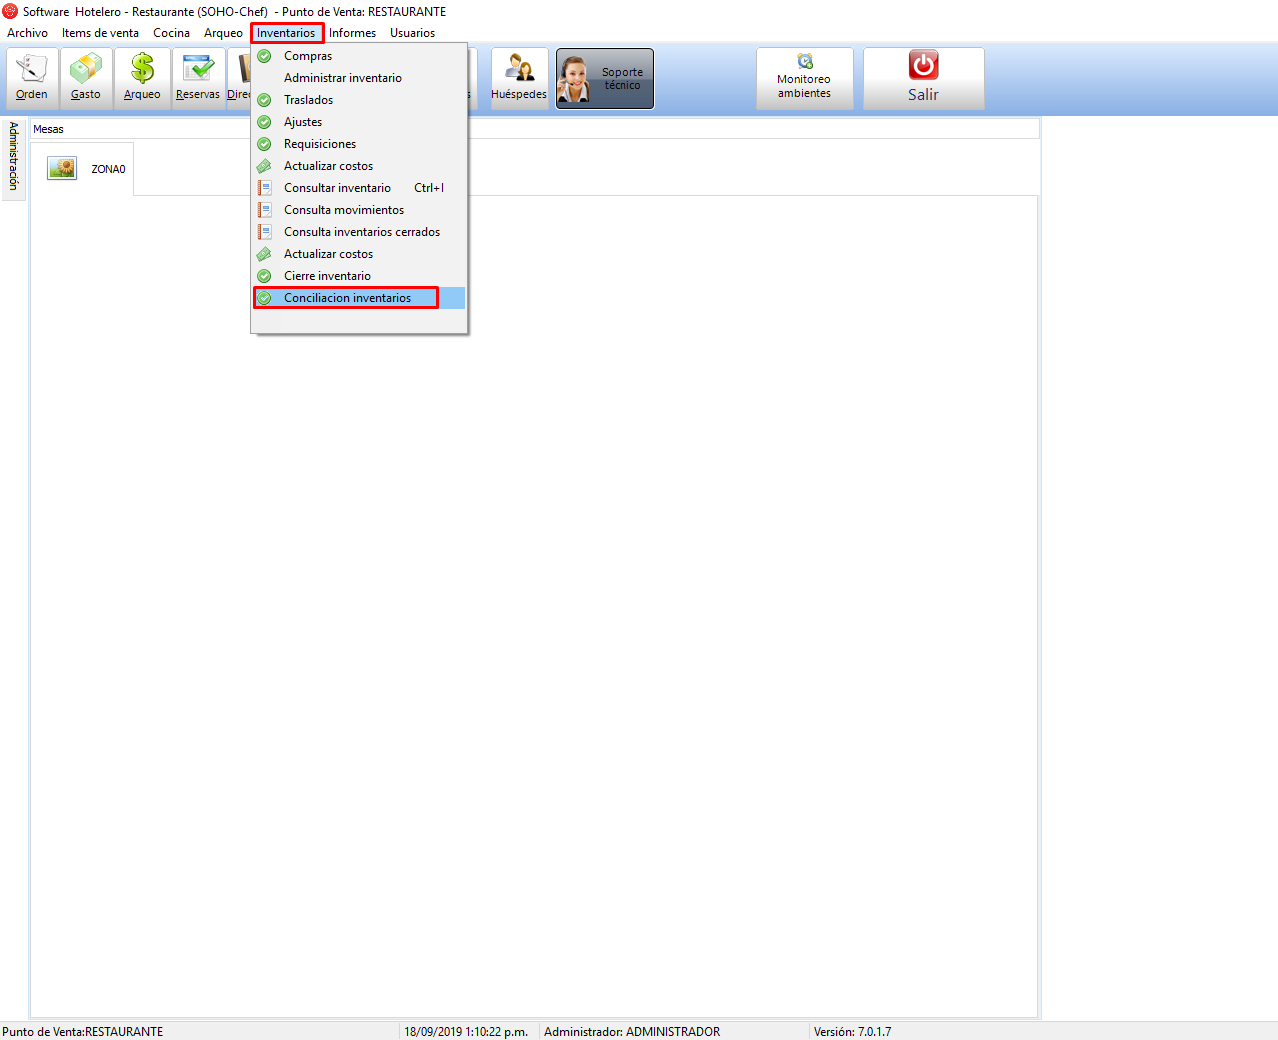Open the Huéspedes guests icon
The height and width of the screenshot is (1040, 1278).
pyautogui.click(x=519, y=77)
